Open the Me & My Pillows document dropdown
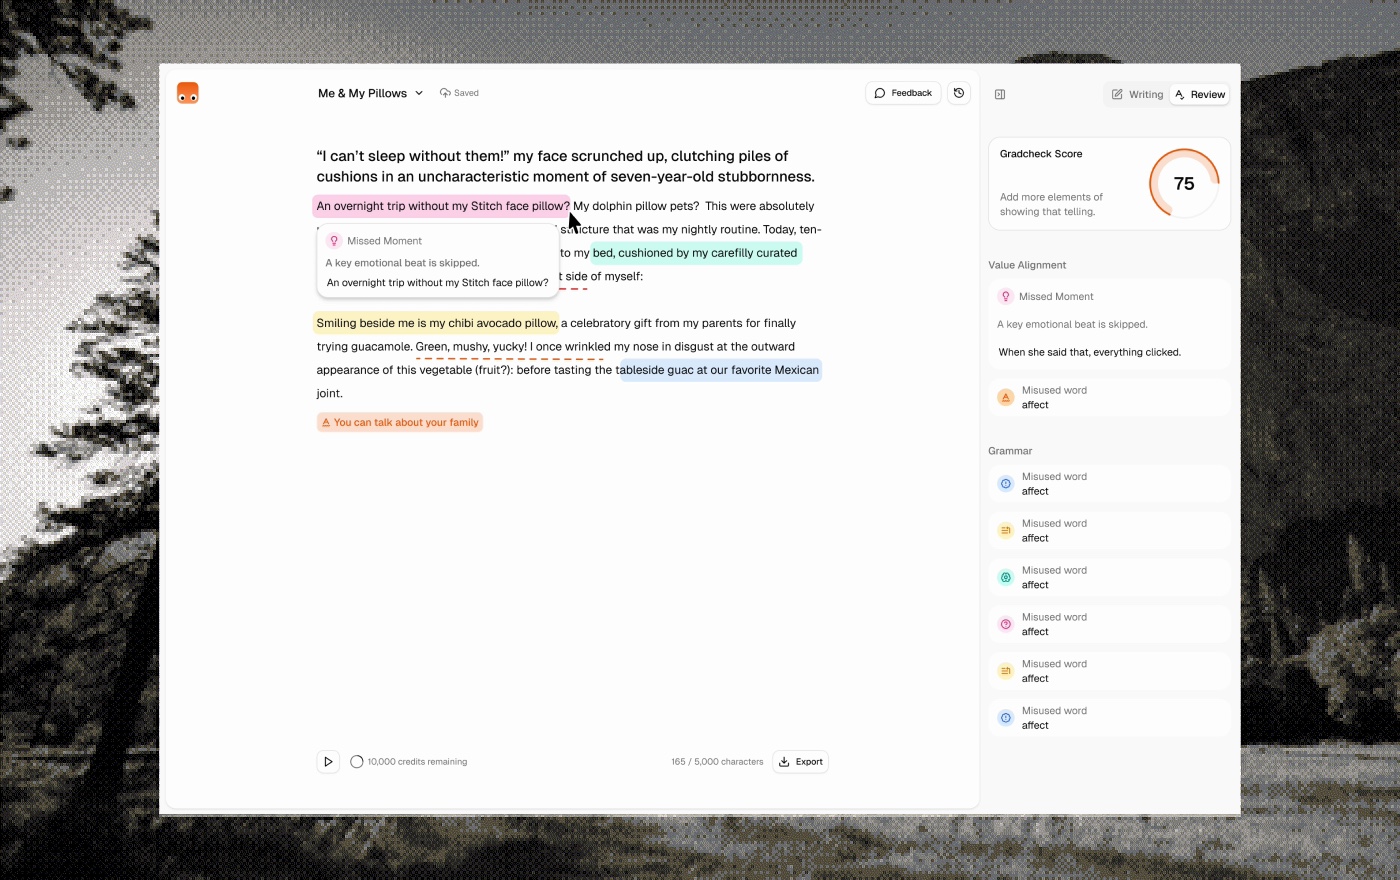Image resolution: width=1400 pixels, height=880 pixels. [370, 93]
